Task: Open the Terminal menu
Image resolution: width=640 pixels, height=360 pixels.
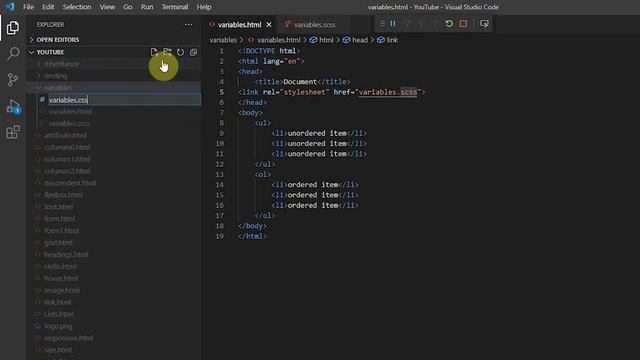Action: [175, 7]
